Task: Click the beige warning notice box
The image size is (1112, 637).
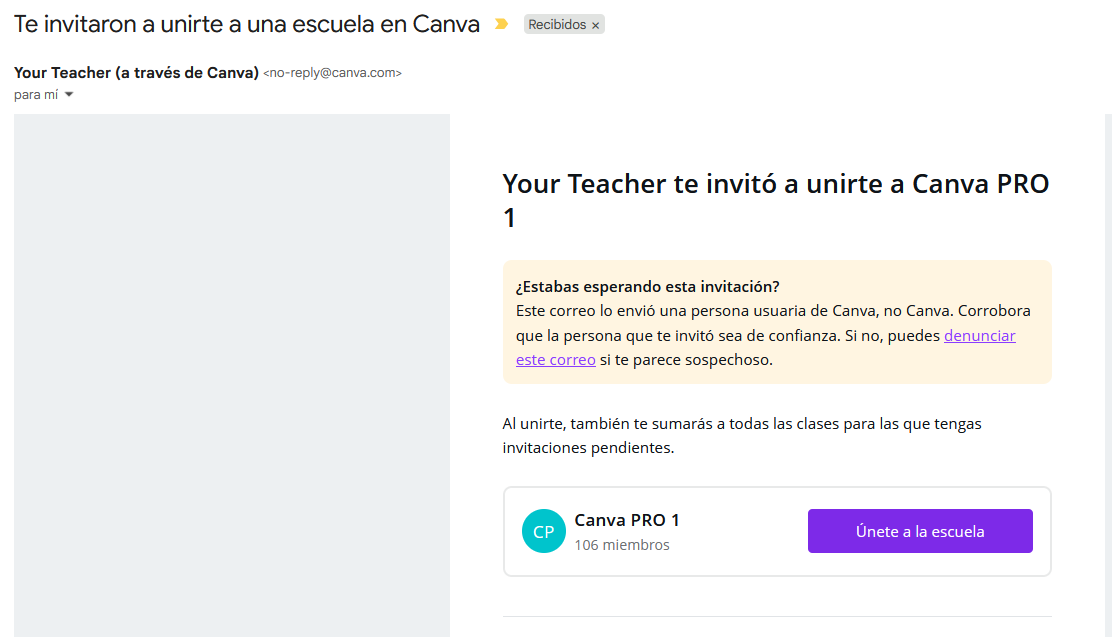Action: (x=777, y=322)
